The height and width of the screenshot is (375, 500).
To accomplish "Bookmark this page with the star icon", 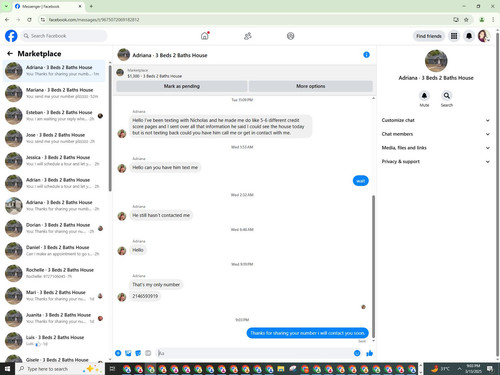I will pyautogui.click(x=466, y=20).
